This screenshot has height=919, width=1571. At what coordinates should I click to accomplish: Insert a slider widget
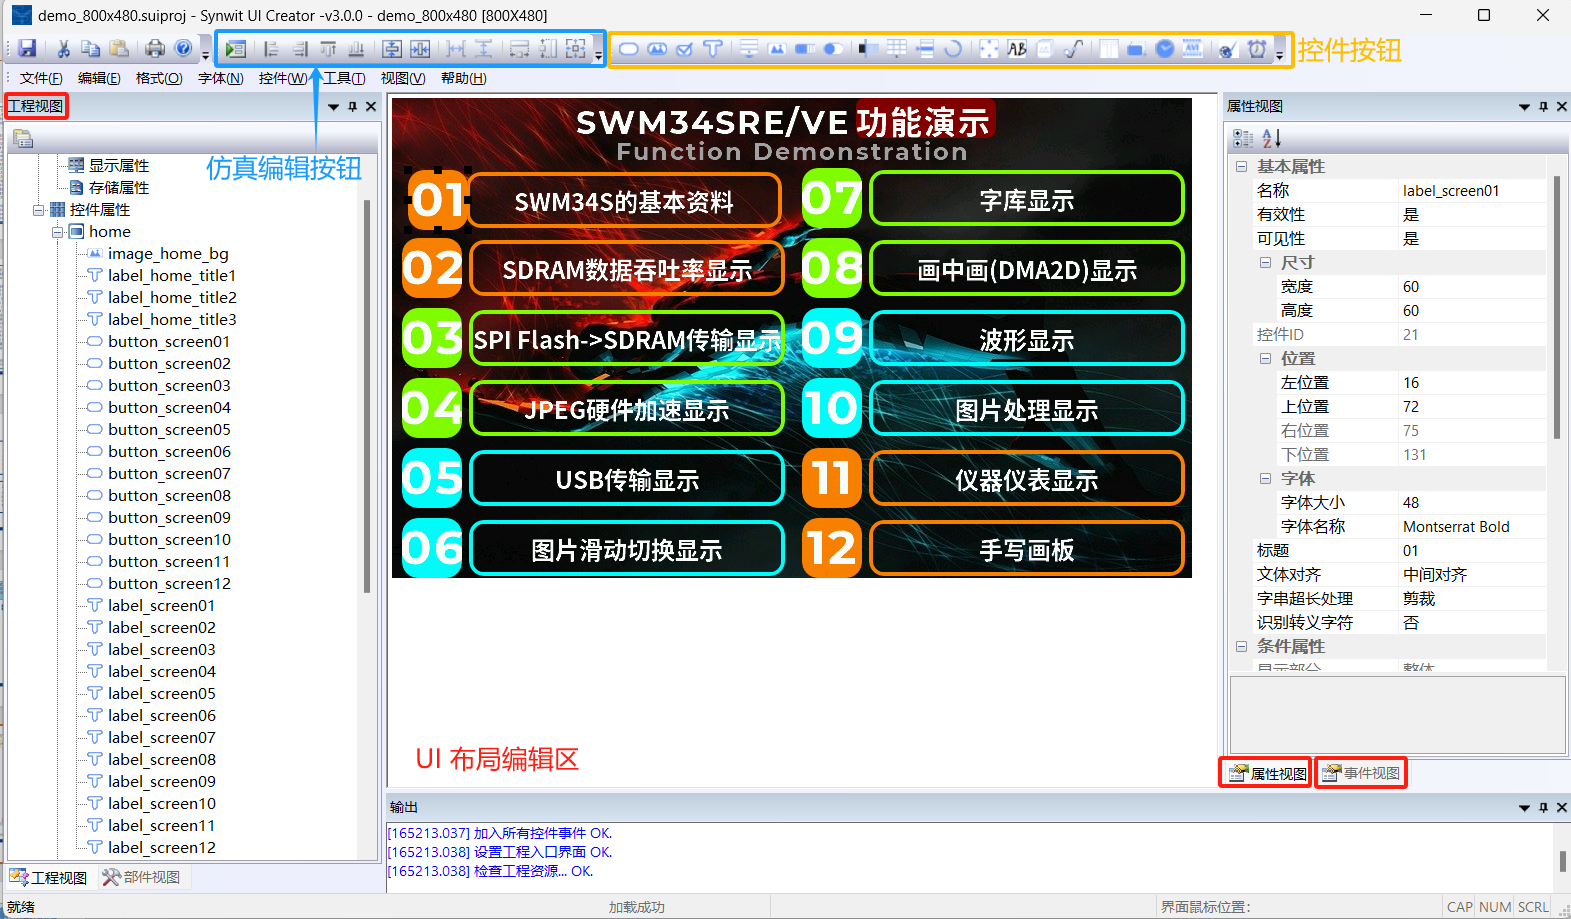point(869,48)
